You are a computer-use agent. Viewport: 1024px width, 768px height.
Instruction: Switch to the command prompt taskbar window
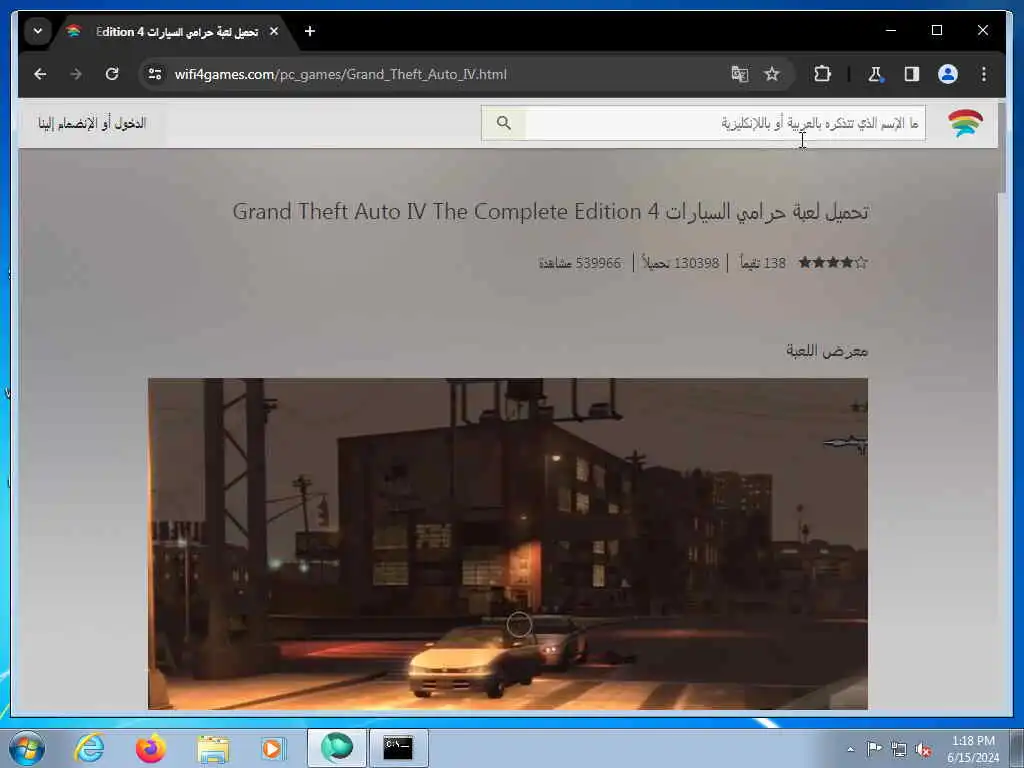click(x=398, y=748)
